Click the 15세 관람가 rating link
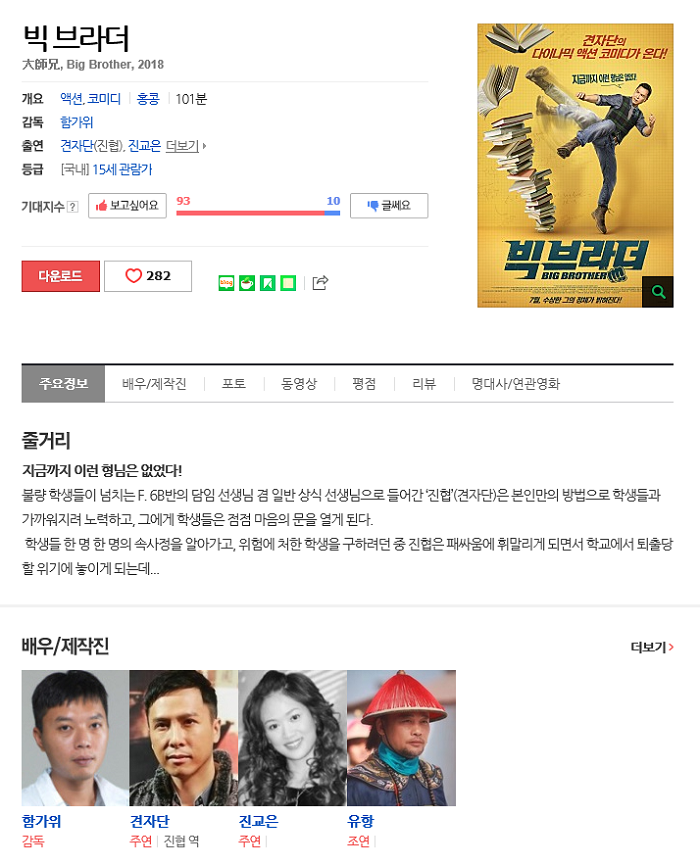 pyautogui.click(x=122, y=169)
